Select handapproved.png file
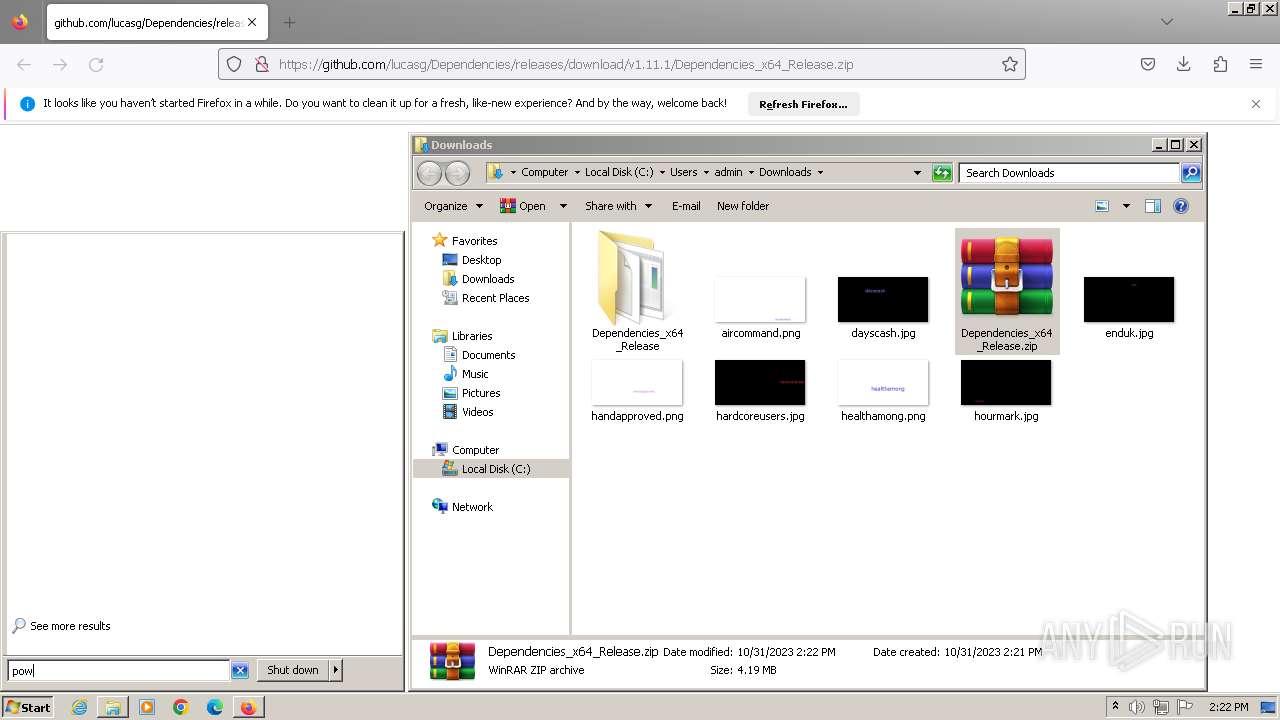 click(x=637, y=391)
